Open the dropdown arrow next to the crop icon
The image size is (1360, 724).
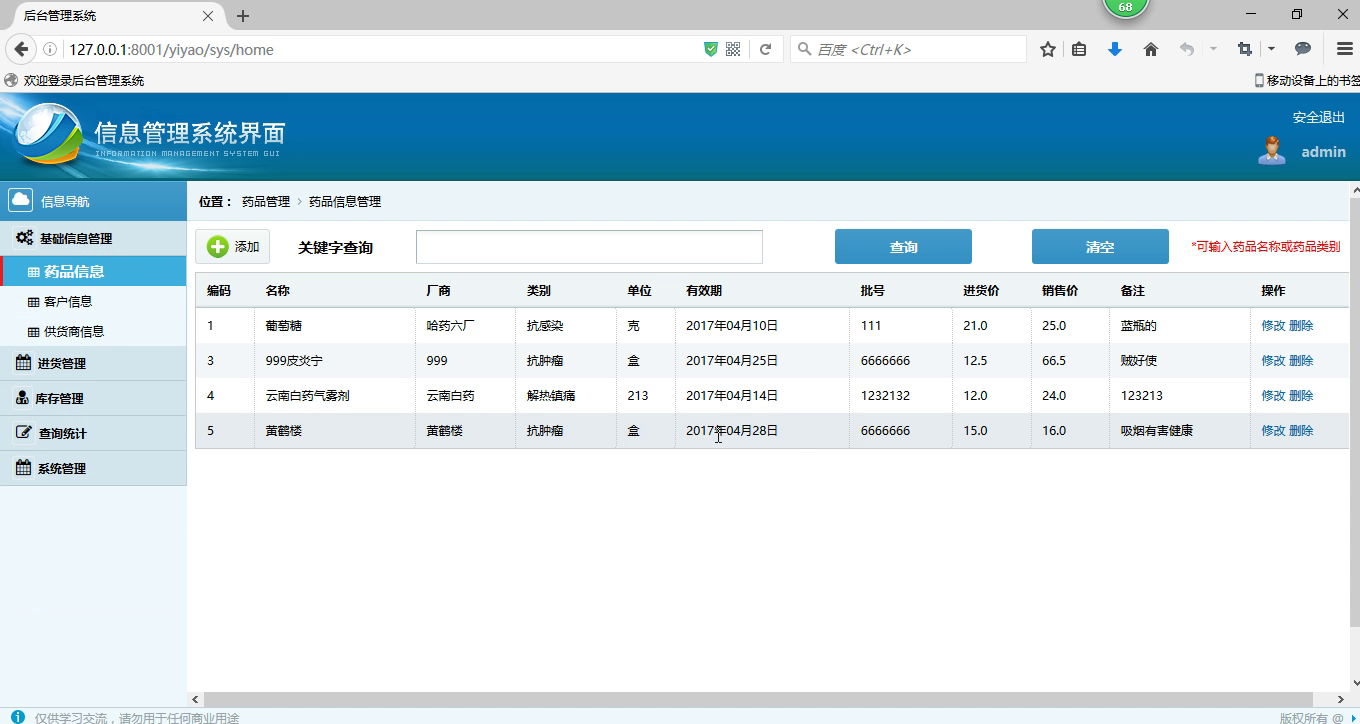point(1271,49)
